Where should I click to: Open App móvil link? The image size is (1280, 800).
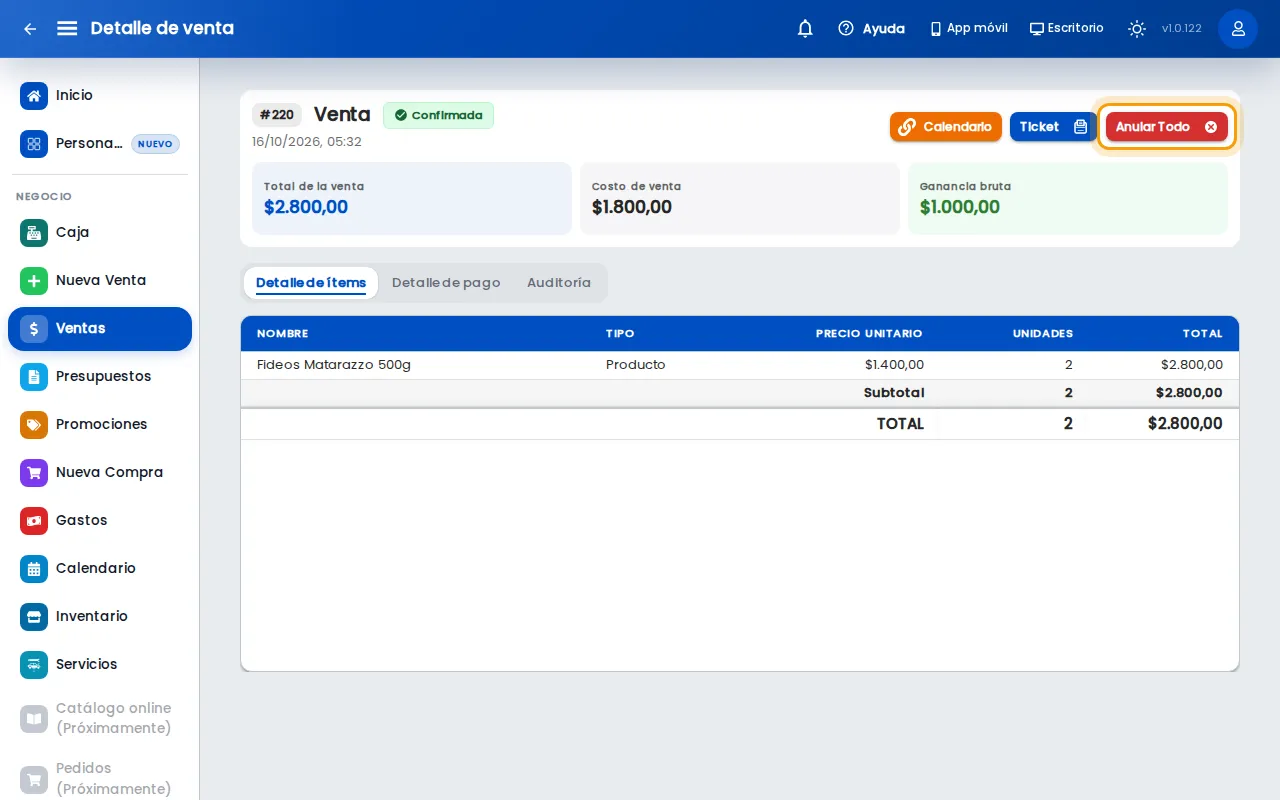pyautogui.click(x=968, y=29)
